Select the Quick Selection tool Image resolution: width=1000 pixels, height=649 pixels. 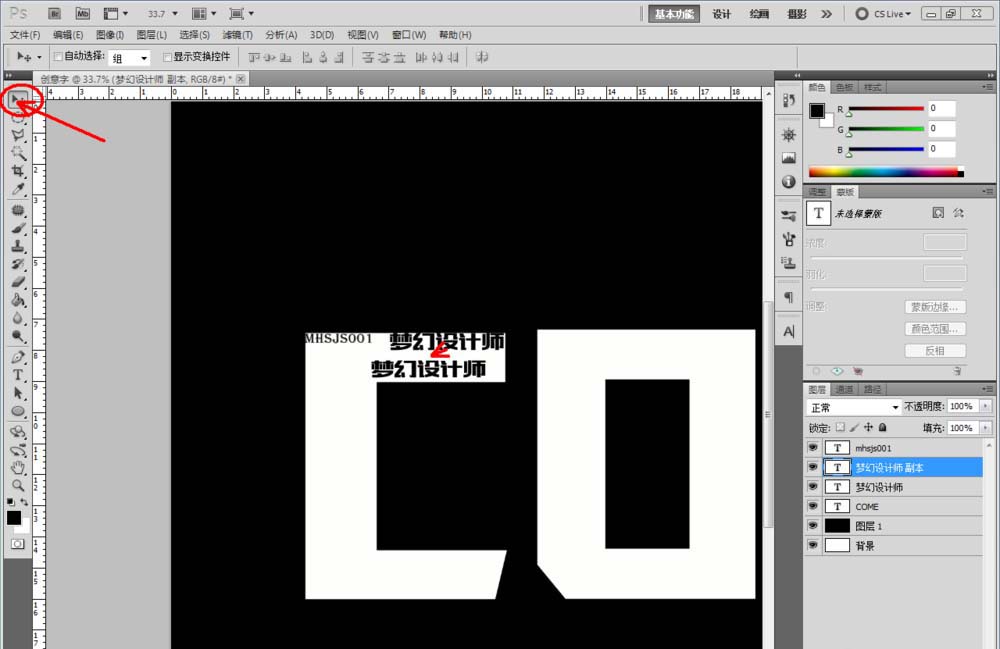[x=18, y=153]
